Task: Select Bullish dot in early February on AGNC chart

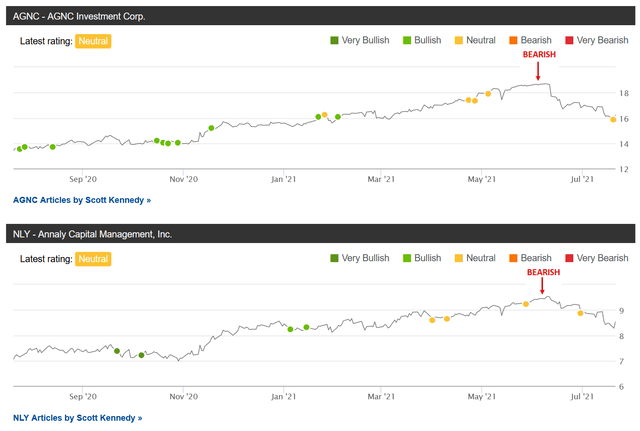Action: (x=338, y=117)
